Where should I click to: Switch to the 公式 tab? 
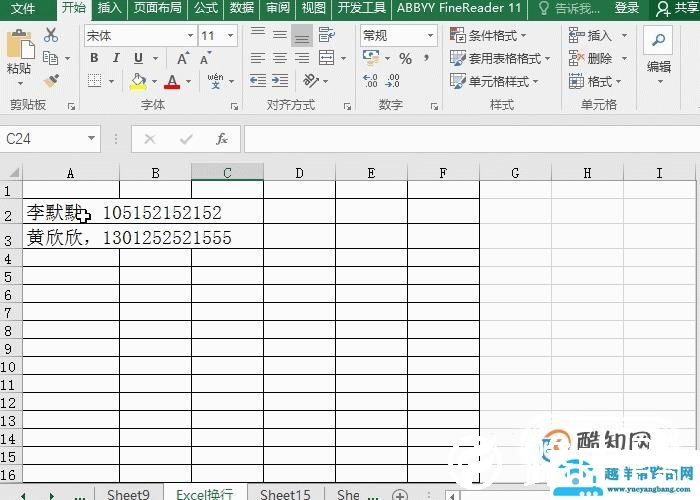coord(206,8)
